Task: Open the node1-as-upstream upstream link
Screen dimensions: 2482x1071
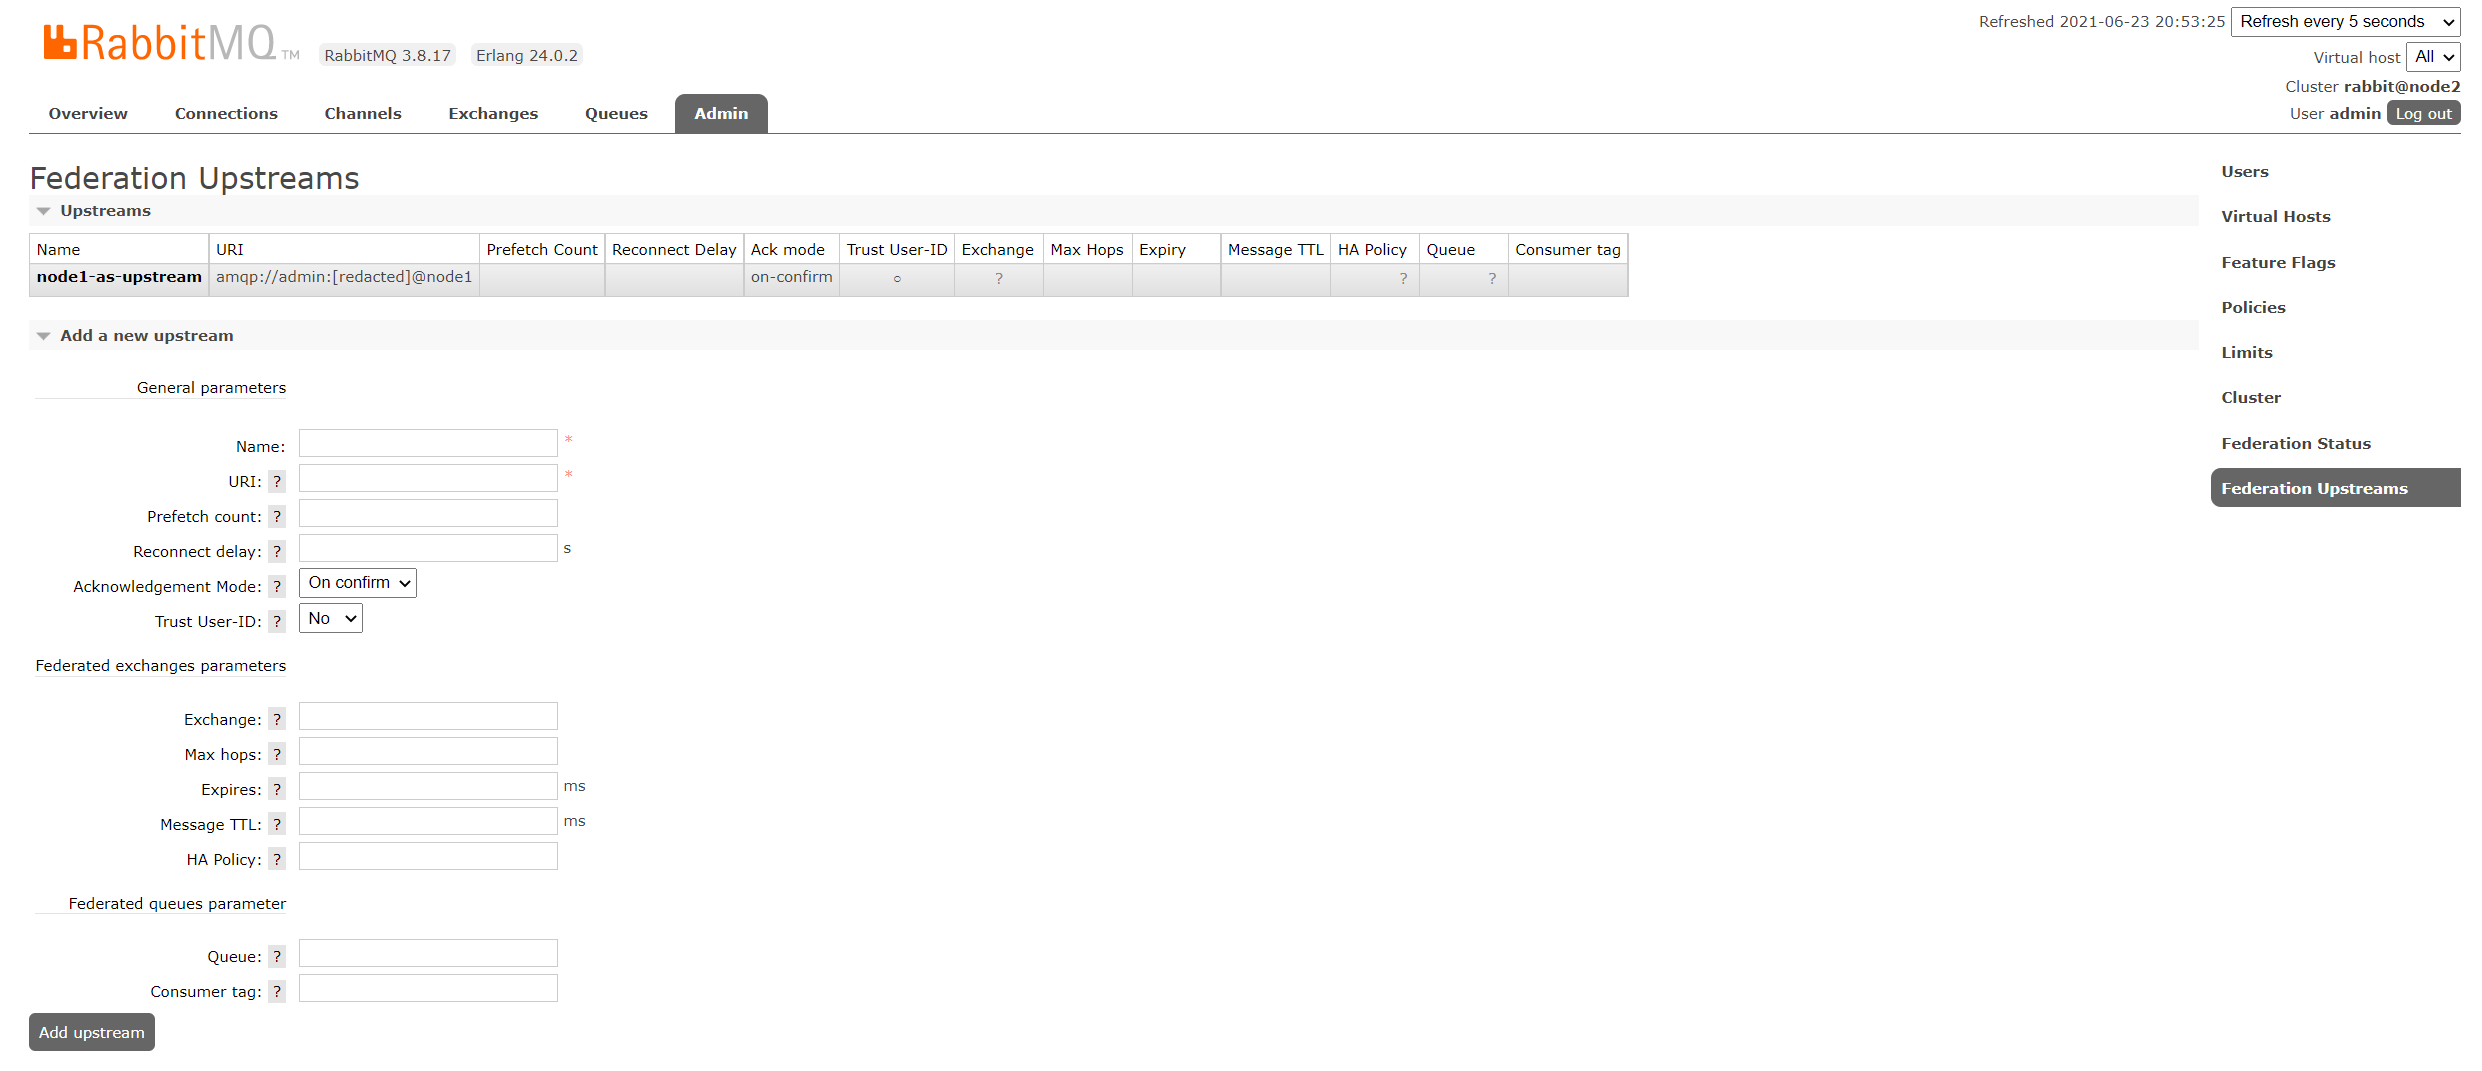Action: point(119,277)
